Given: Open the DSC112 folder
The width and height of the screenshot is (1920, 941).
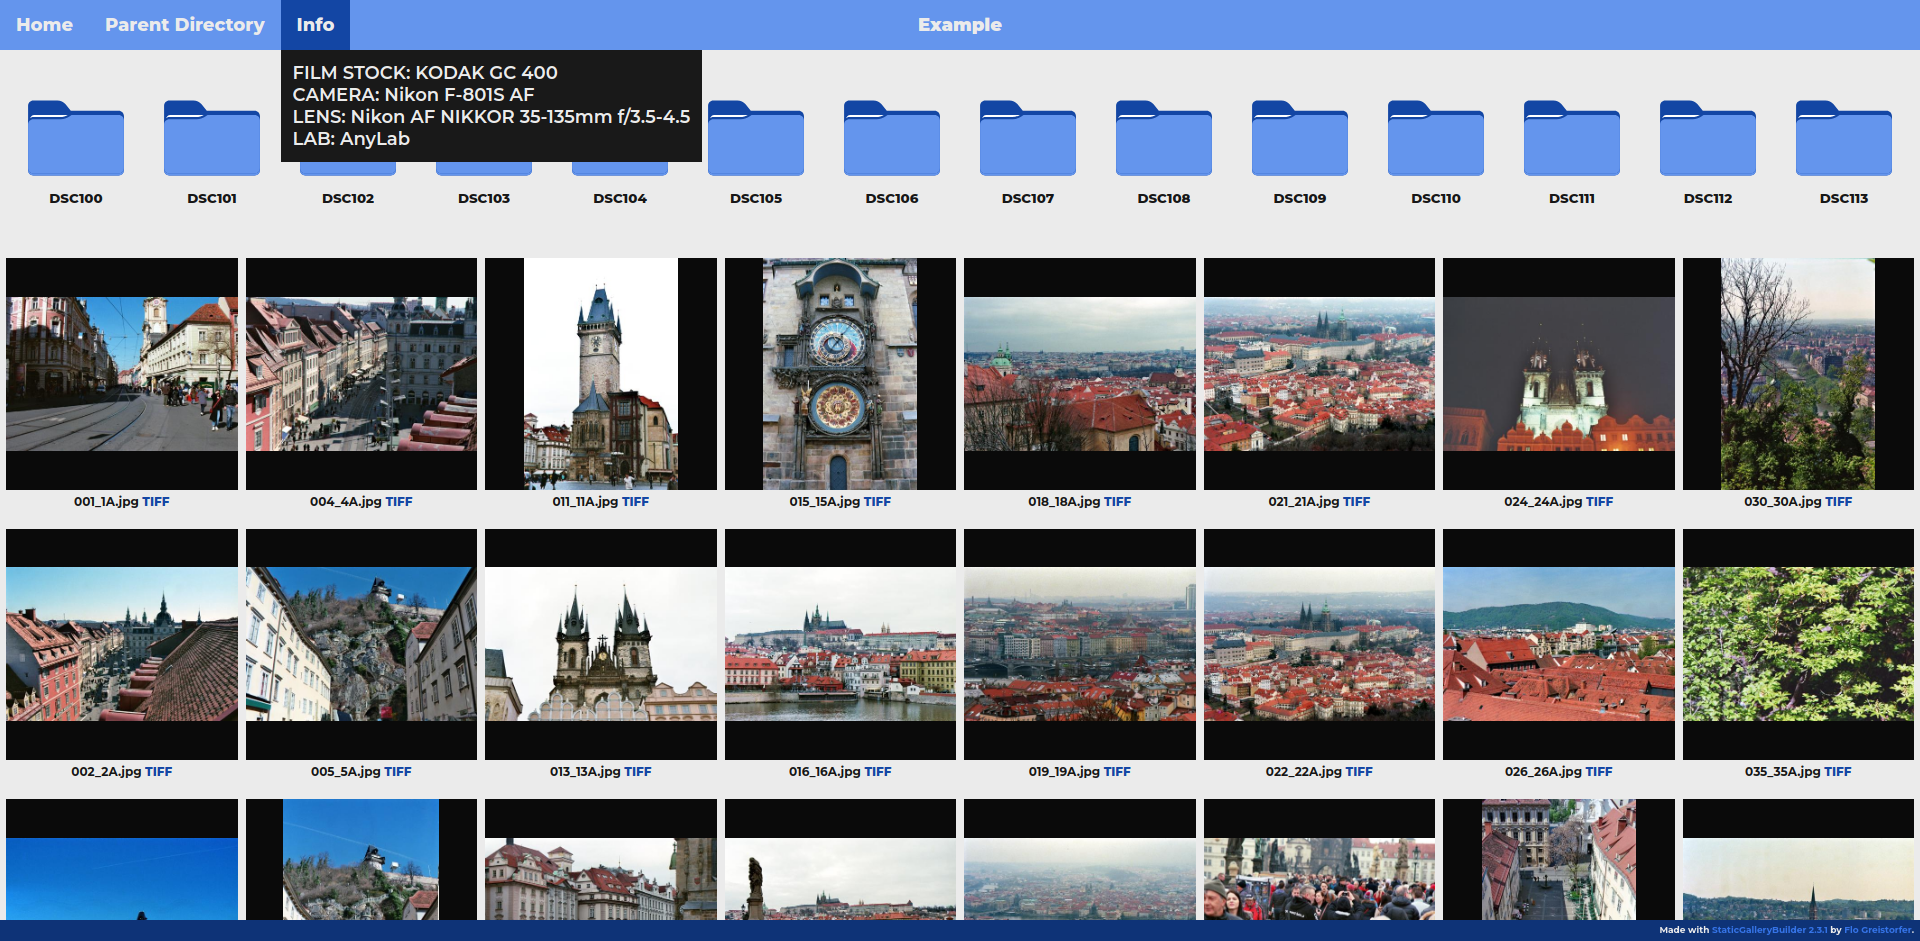Looking at the screenshot, I should pyautogui.click(x=1708, y=139).
